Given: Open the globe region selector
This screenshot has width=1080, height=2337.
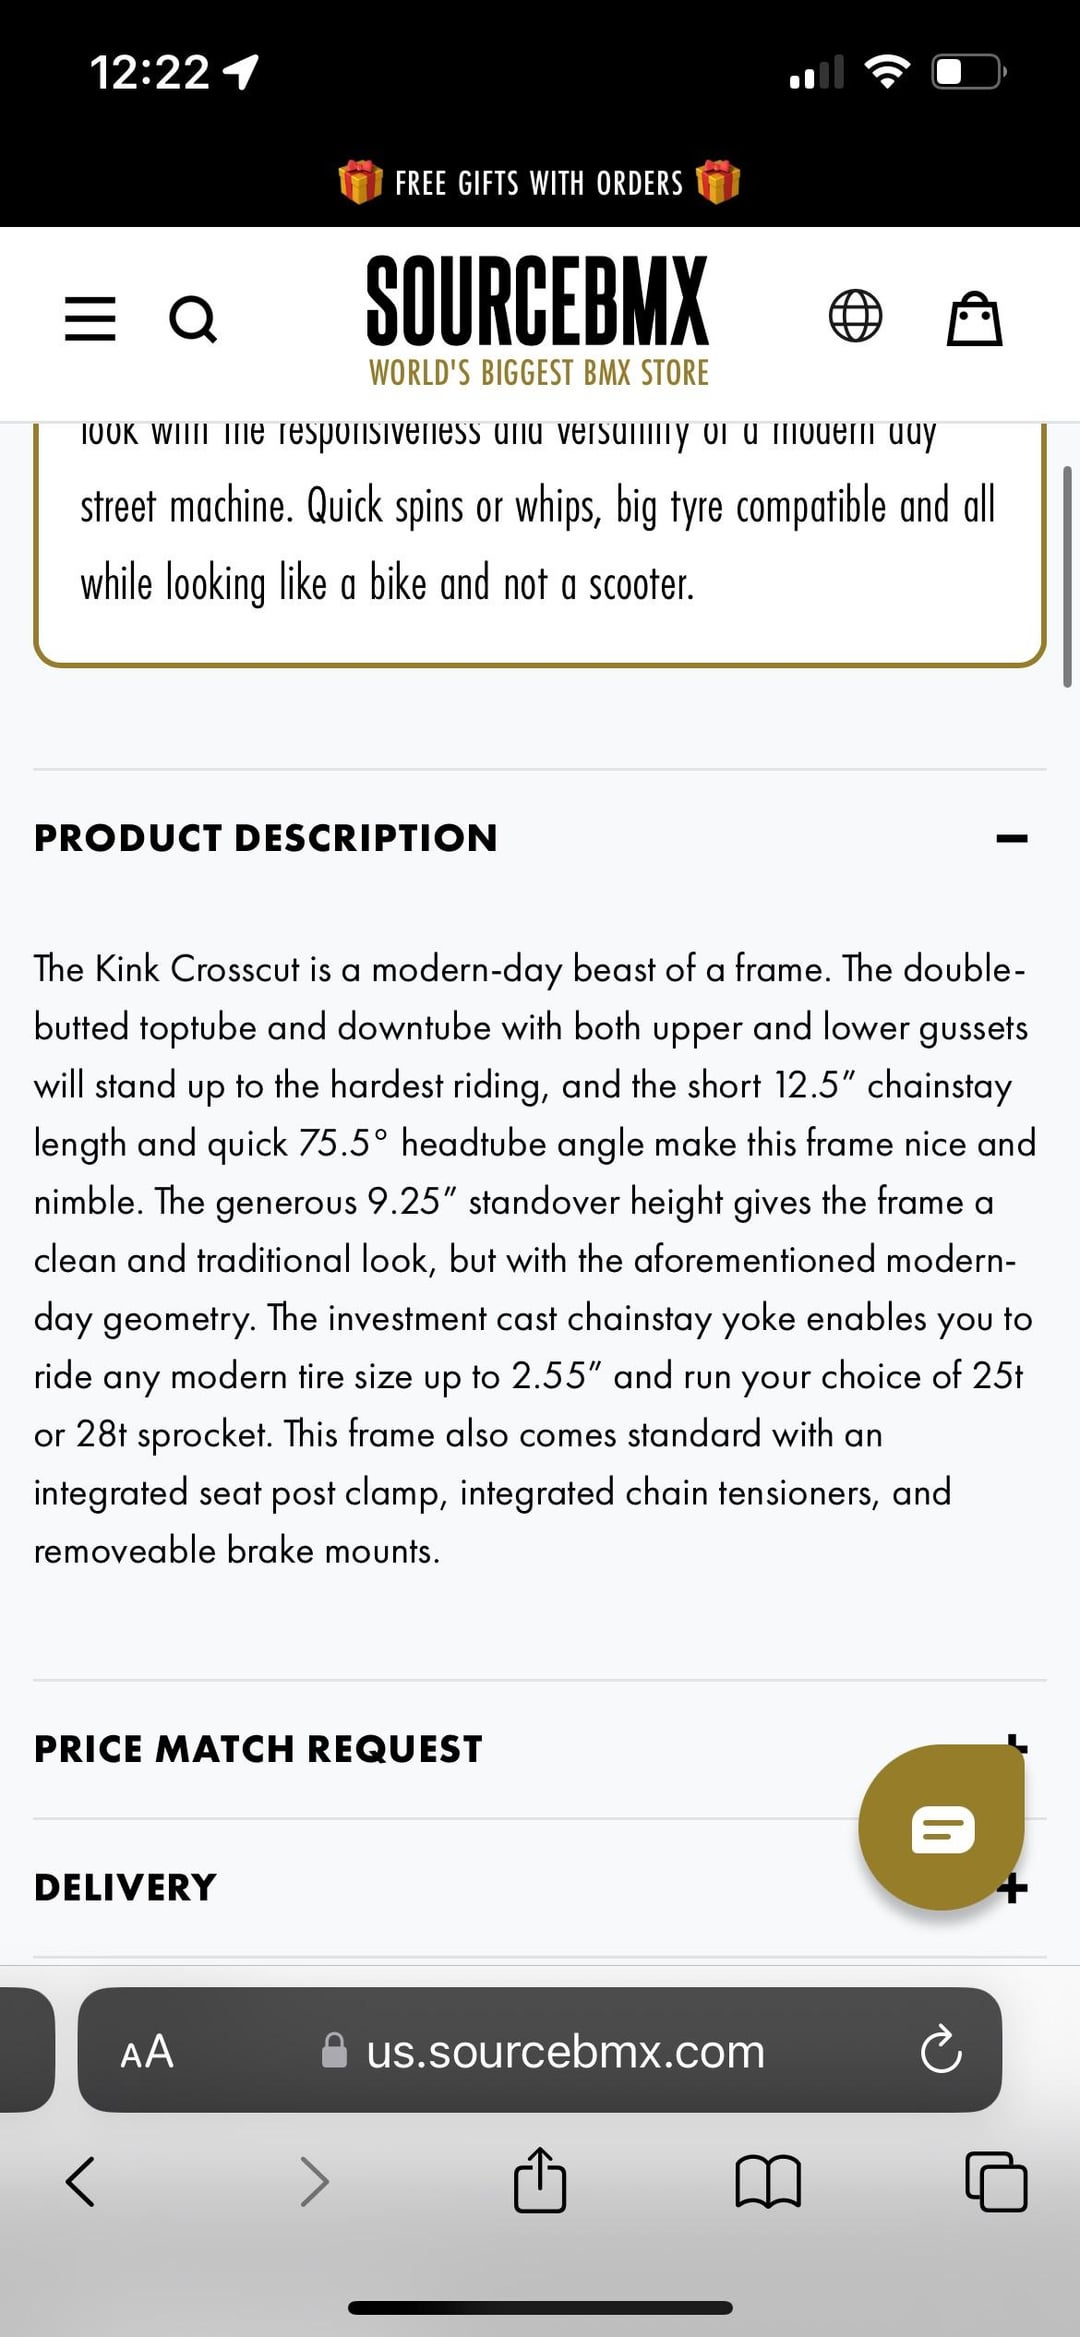Looking at the screenshot, I should coord(856,316).
